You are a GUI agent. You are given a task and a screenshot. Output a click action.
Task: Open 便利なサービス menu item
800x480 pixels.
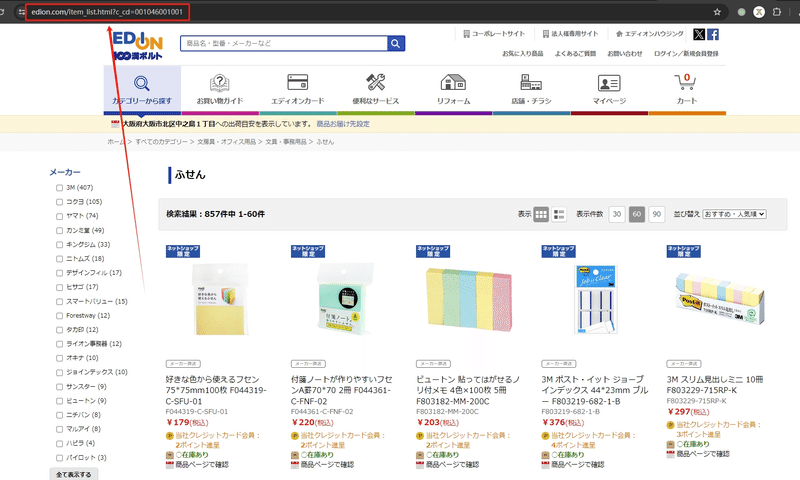click(376, 90)
